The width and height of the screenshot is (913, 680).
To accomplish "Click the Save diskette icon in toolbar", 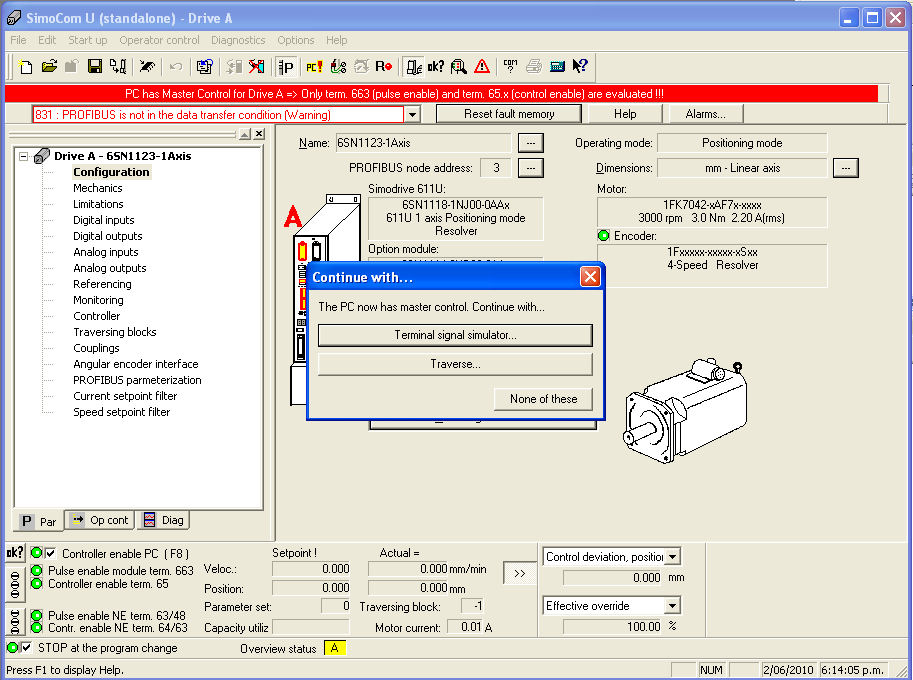I will coord(94,67).
